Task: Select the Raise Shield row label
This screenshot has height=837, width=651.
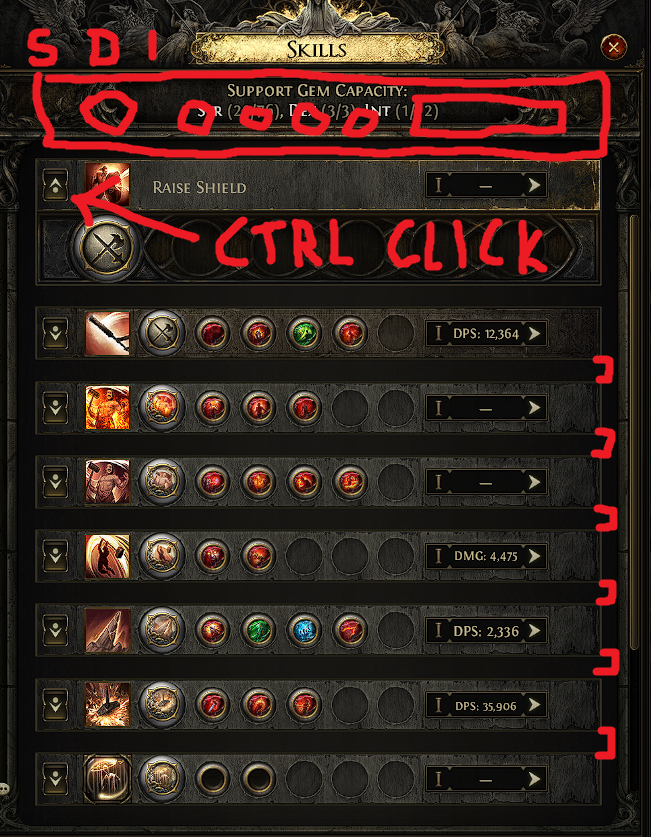Action: [199, 188]
